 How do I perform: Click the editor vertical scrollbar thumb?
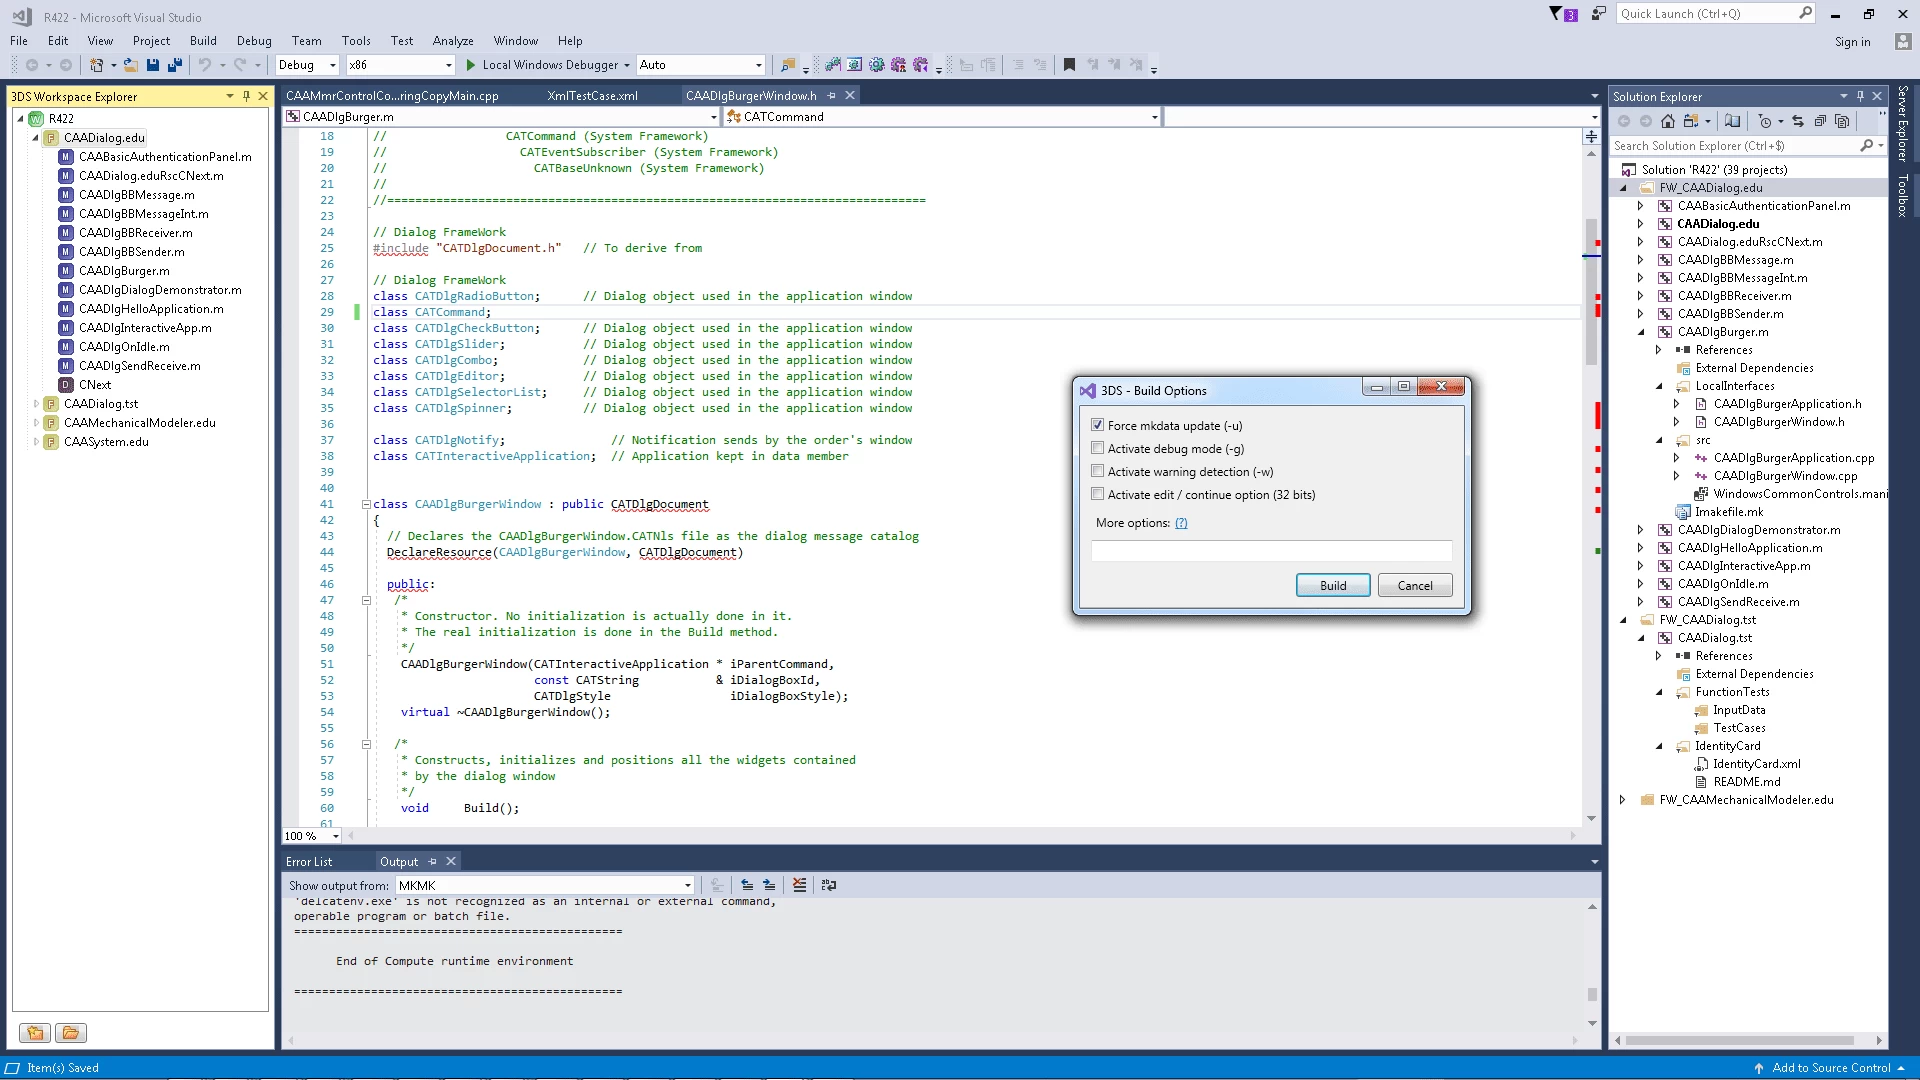click(1591, 290)
